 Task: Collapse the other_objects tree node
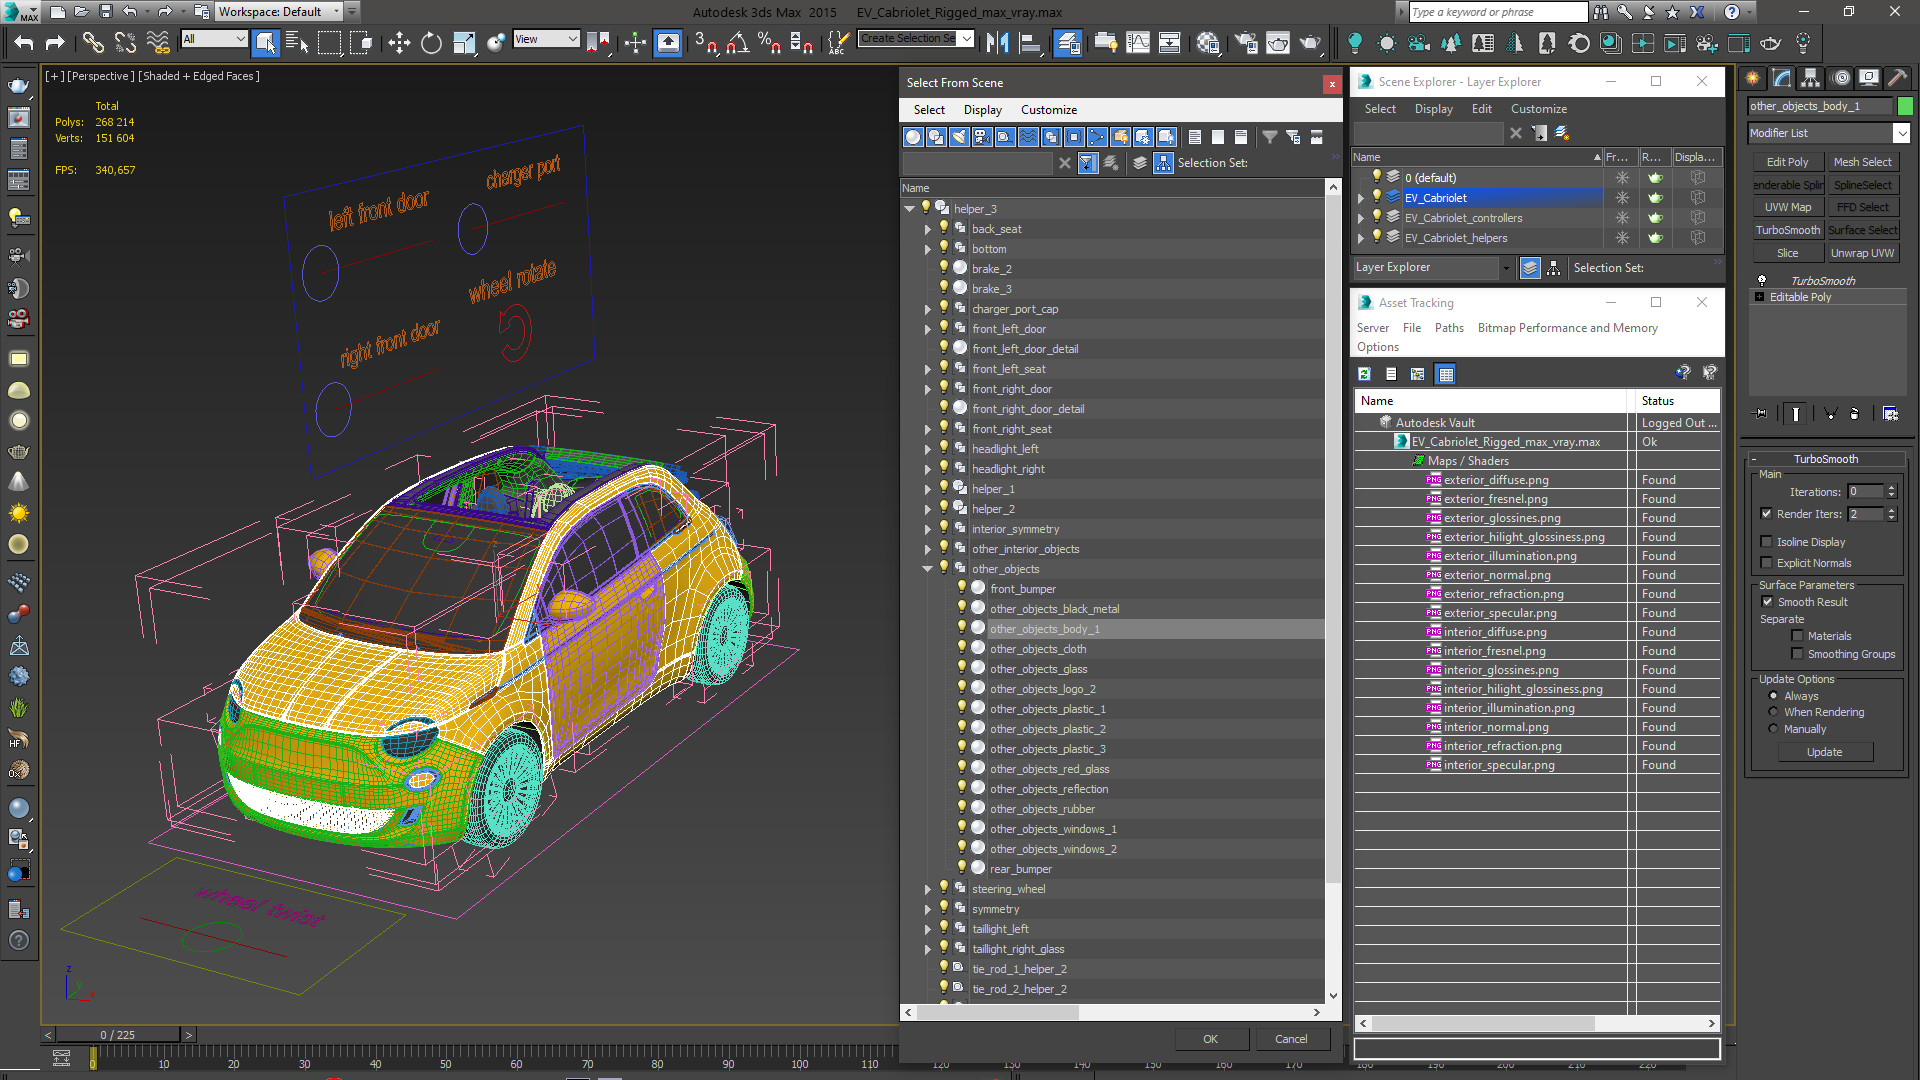point(927,569)
